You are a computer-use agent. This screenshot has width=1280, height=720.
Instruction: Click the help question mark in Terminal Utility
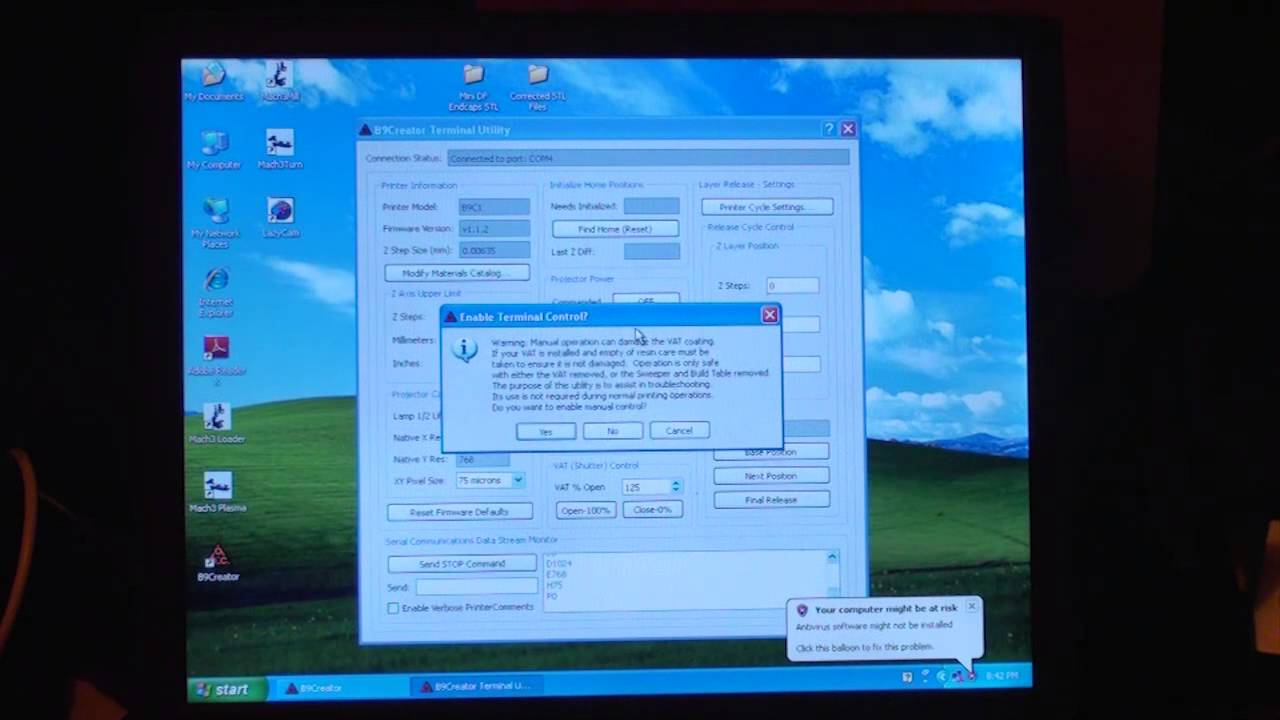(x=828, y=129)
